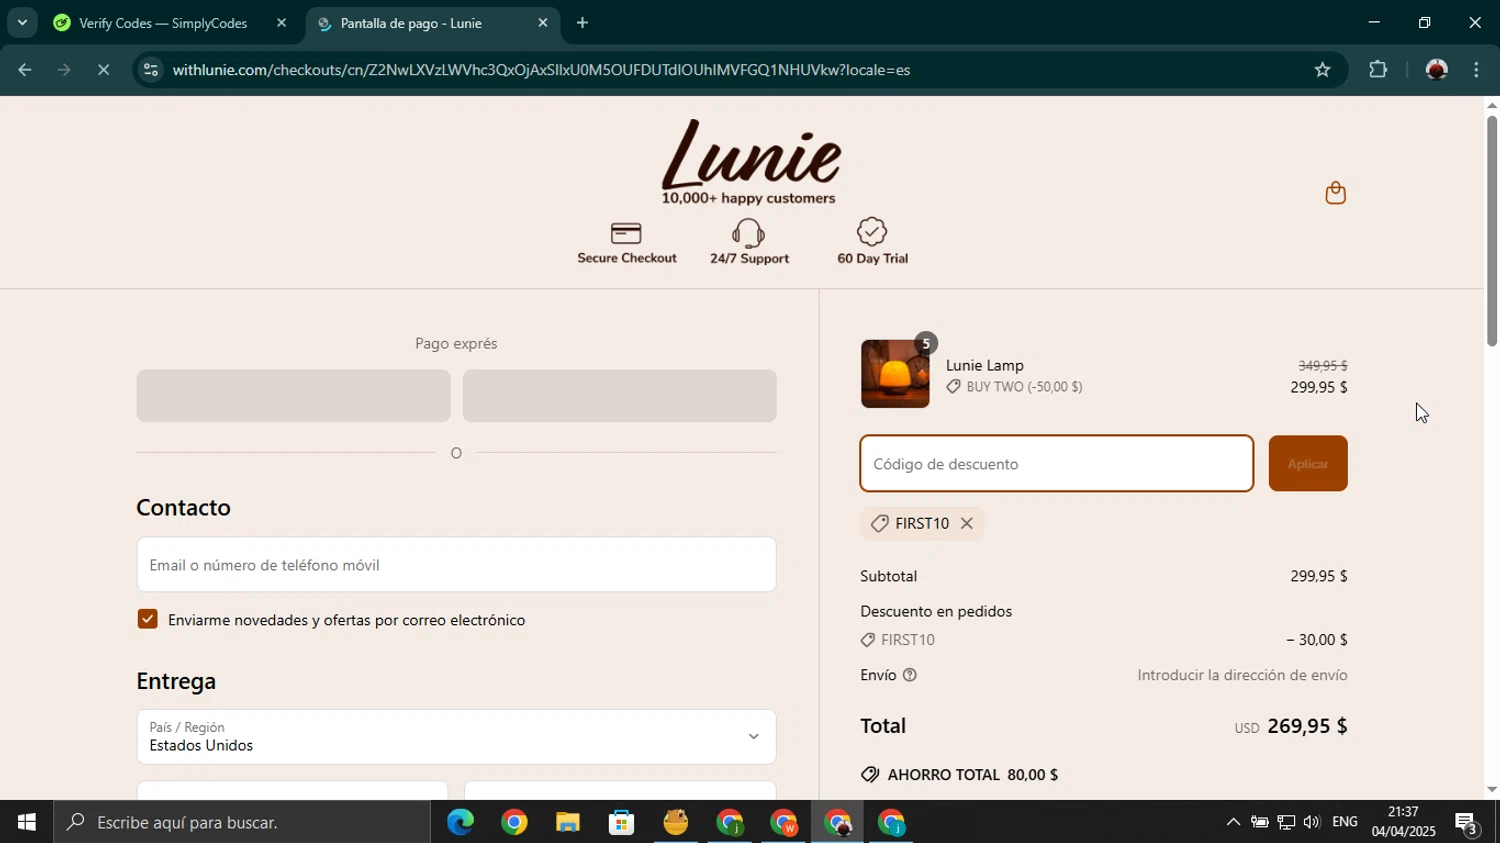
Task: Click the Lunie logo
Action: point(750,162)
